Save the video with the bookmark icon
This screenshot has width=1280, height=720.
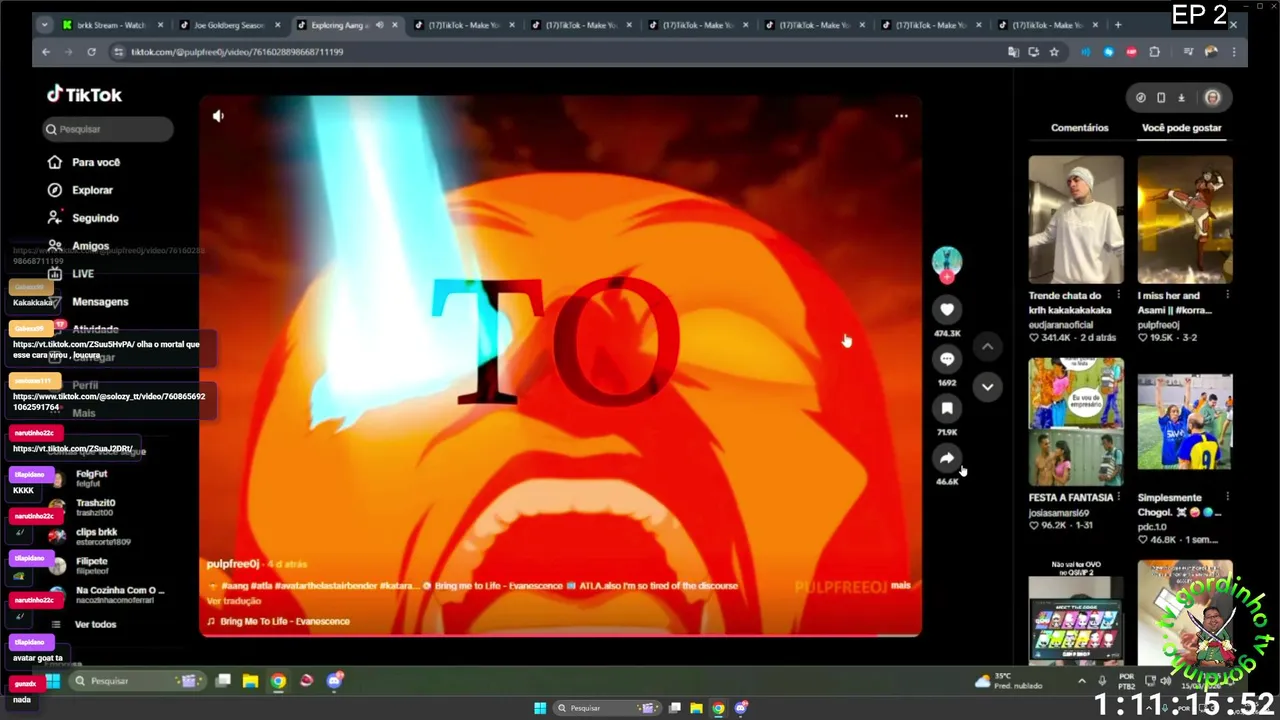(947, 408)
